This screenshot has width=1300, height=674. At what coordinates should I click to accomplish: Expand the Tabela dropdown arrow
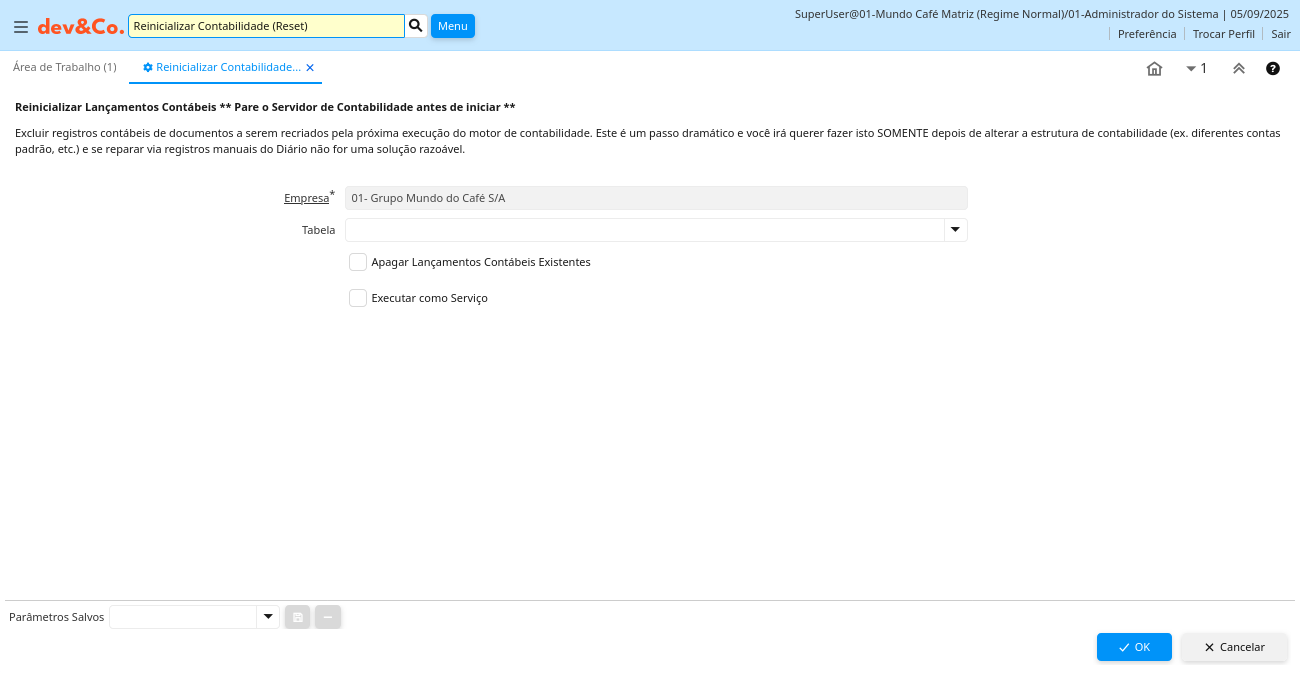[x=955, y=230]
